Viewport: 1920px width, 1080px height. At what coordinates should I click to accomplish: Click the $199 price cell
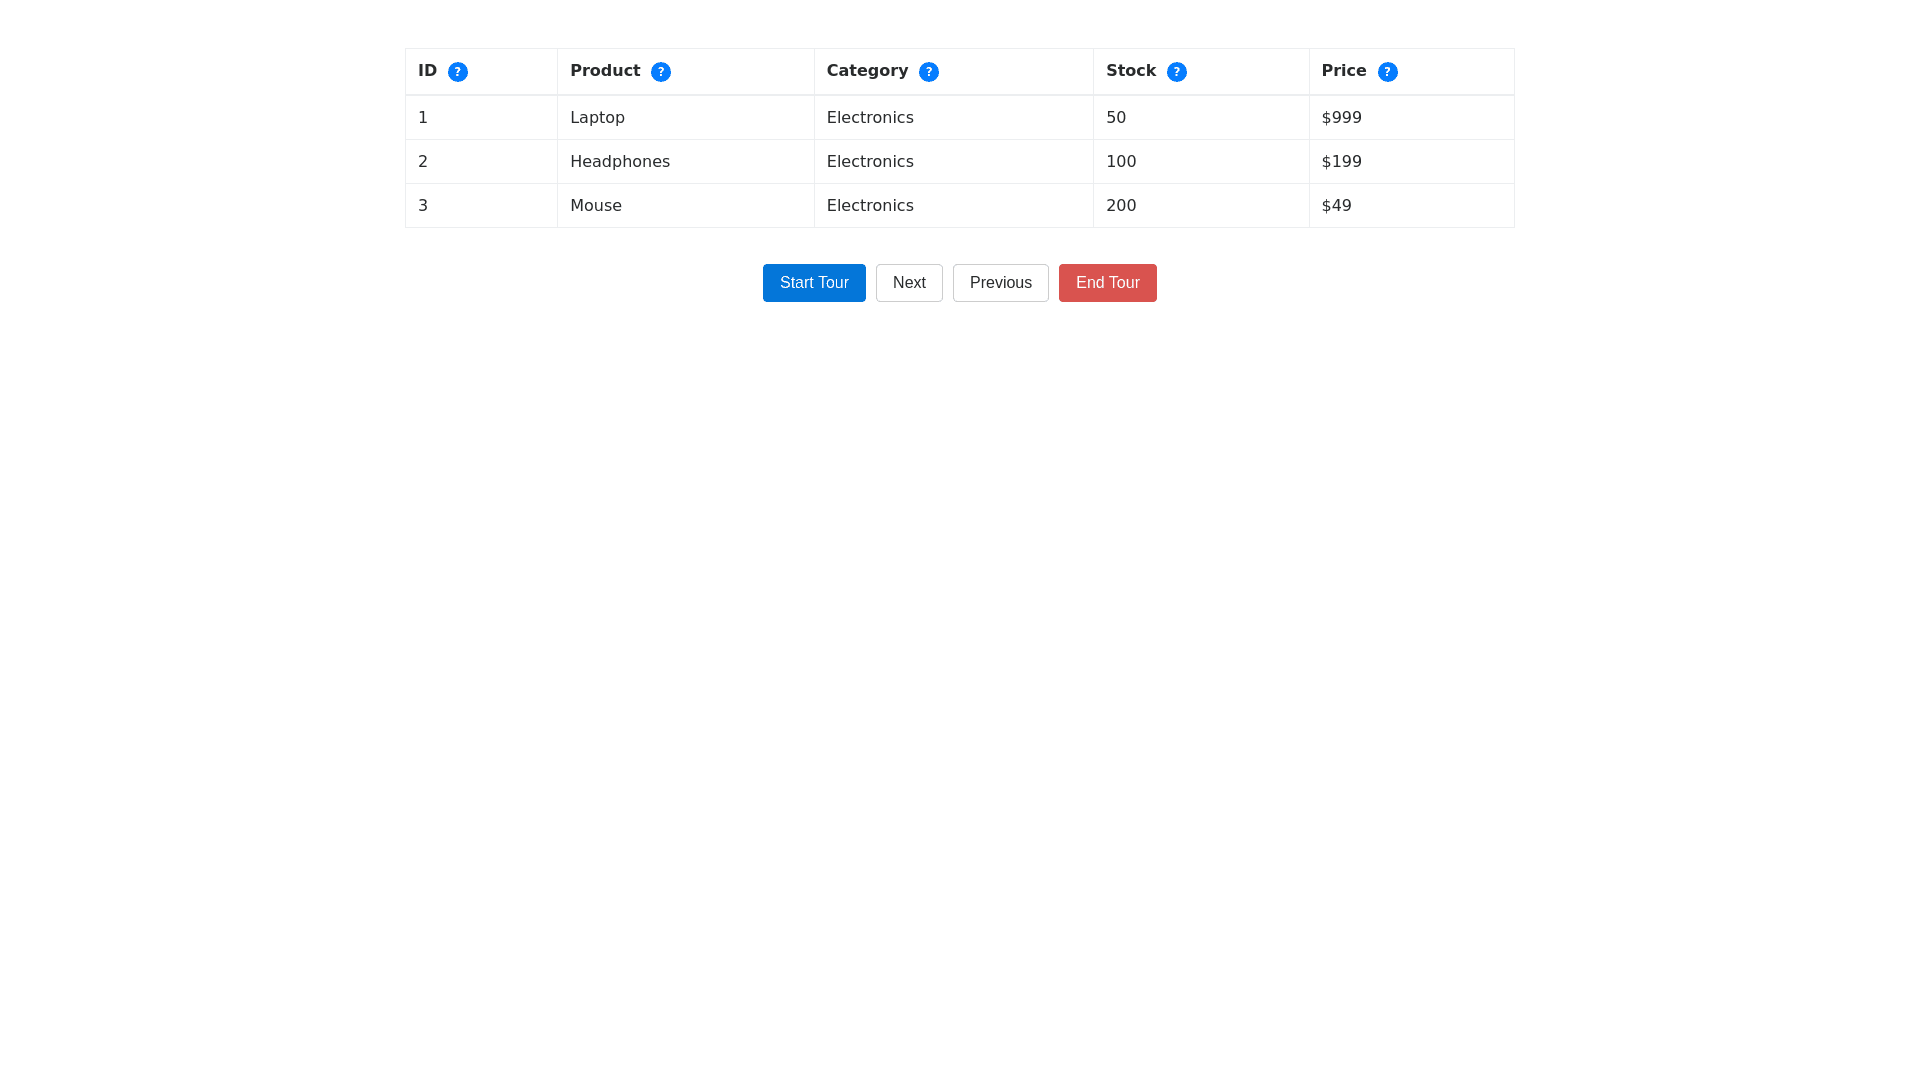click(x=1341, y=162)
